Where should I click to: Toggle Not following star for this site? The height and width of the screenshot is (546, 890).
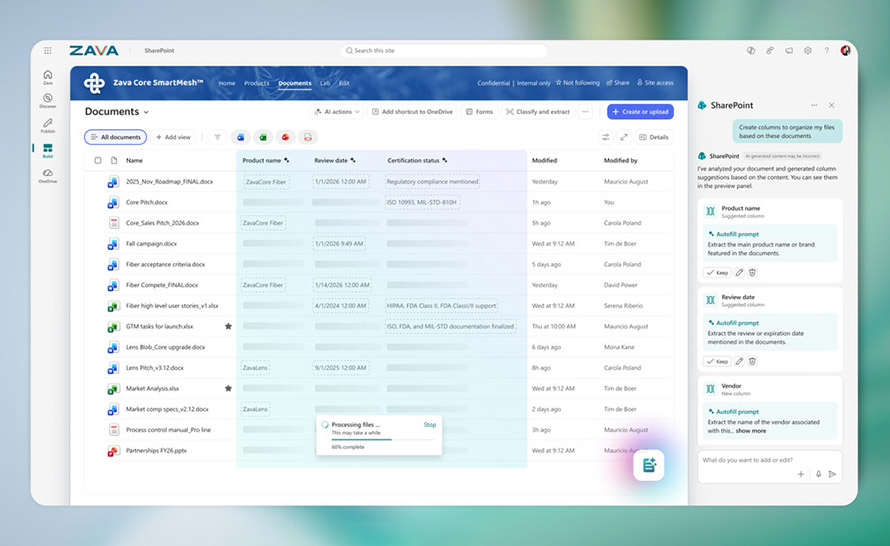(580, 83)
